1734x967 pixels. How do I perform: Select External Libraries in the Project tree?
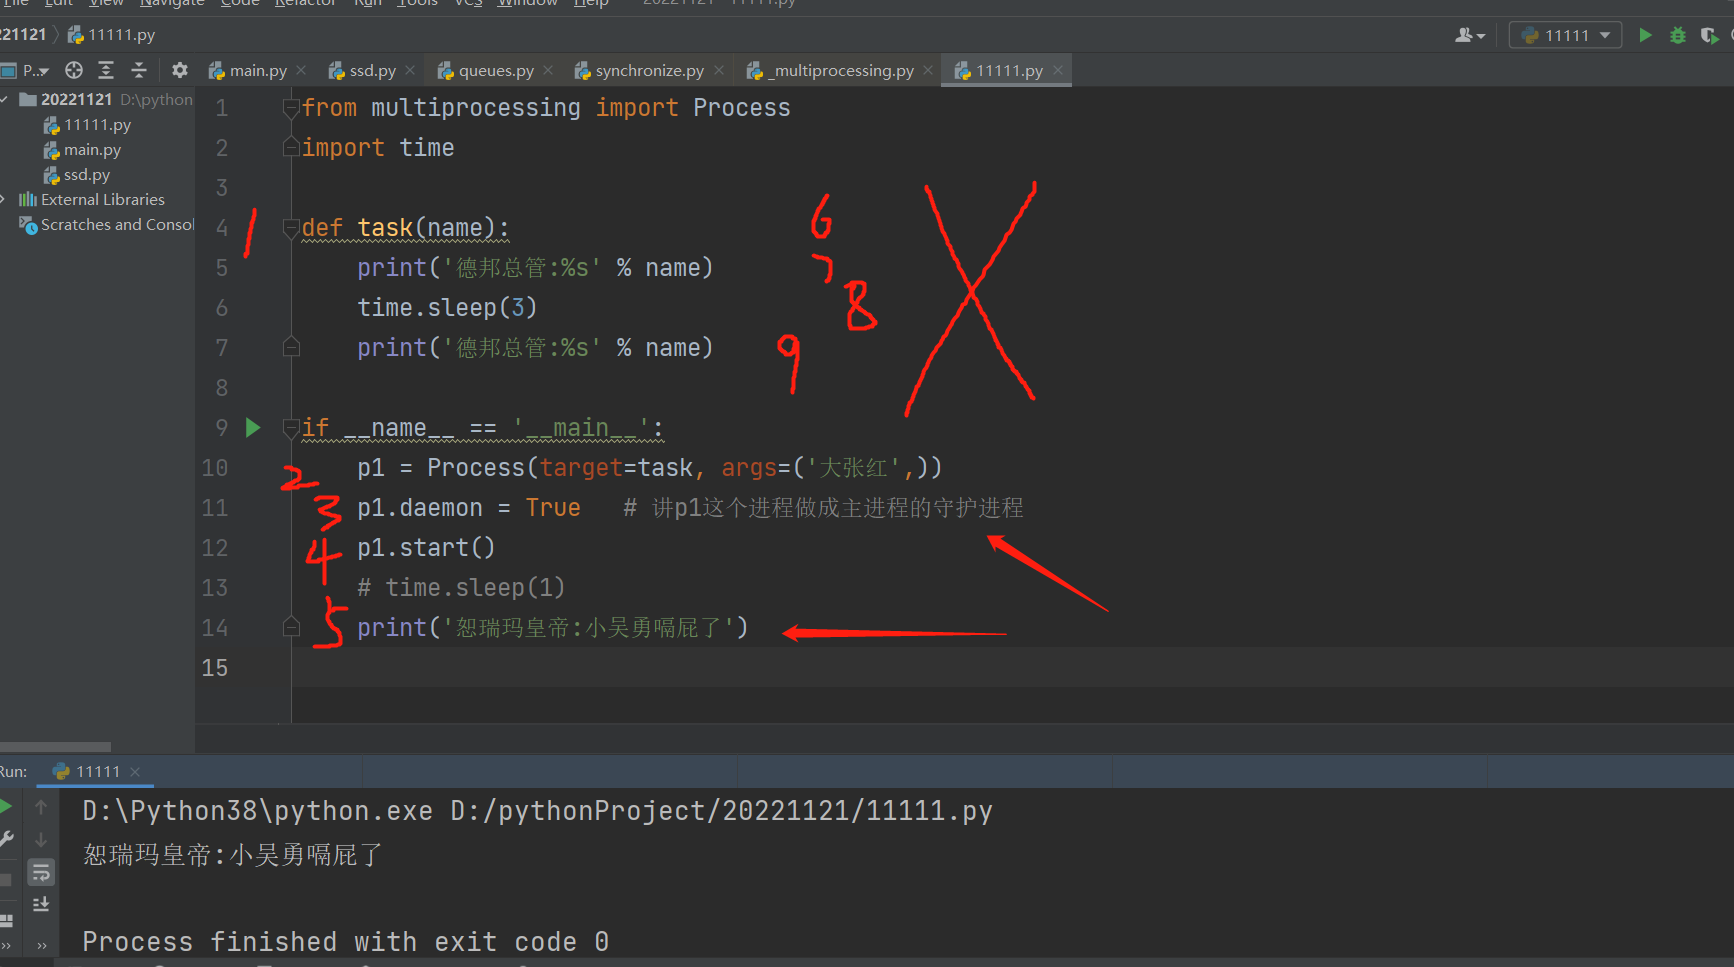(92, 199)
